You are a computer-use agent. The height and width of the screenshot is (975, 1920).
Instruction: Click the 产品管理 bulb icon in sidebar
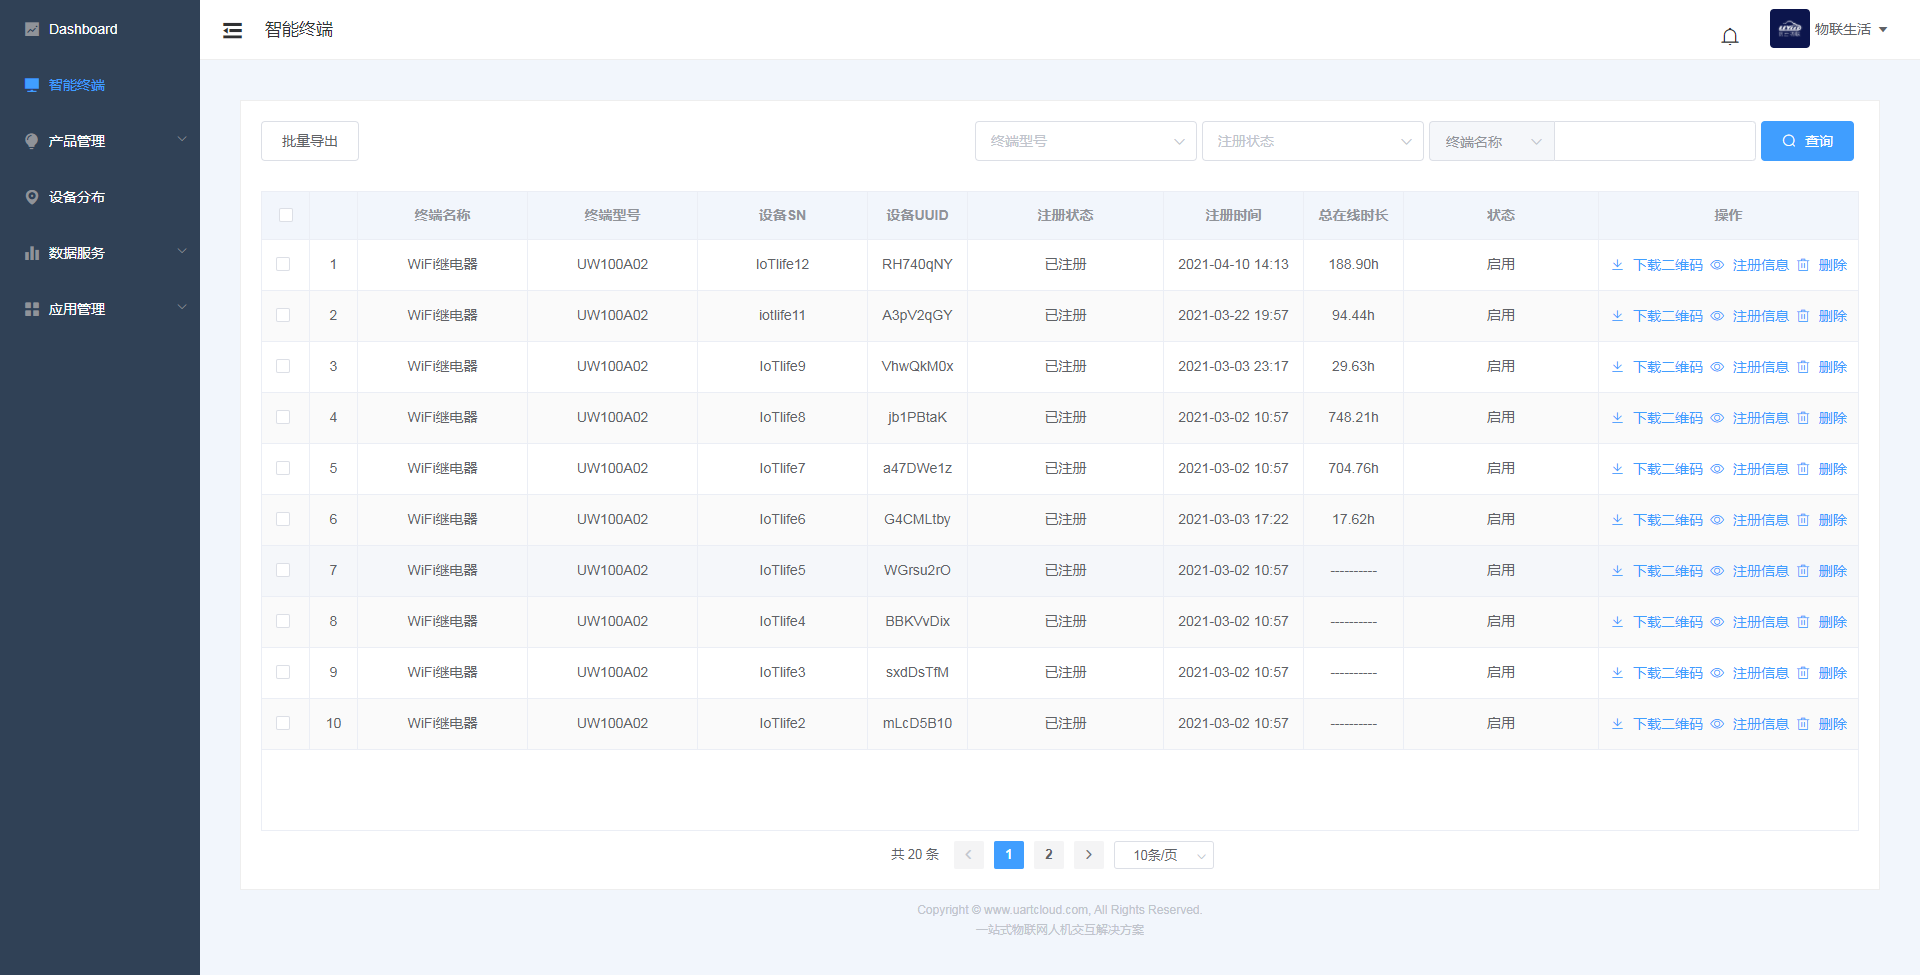[32, 141]
